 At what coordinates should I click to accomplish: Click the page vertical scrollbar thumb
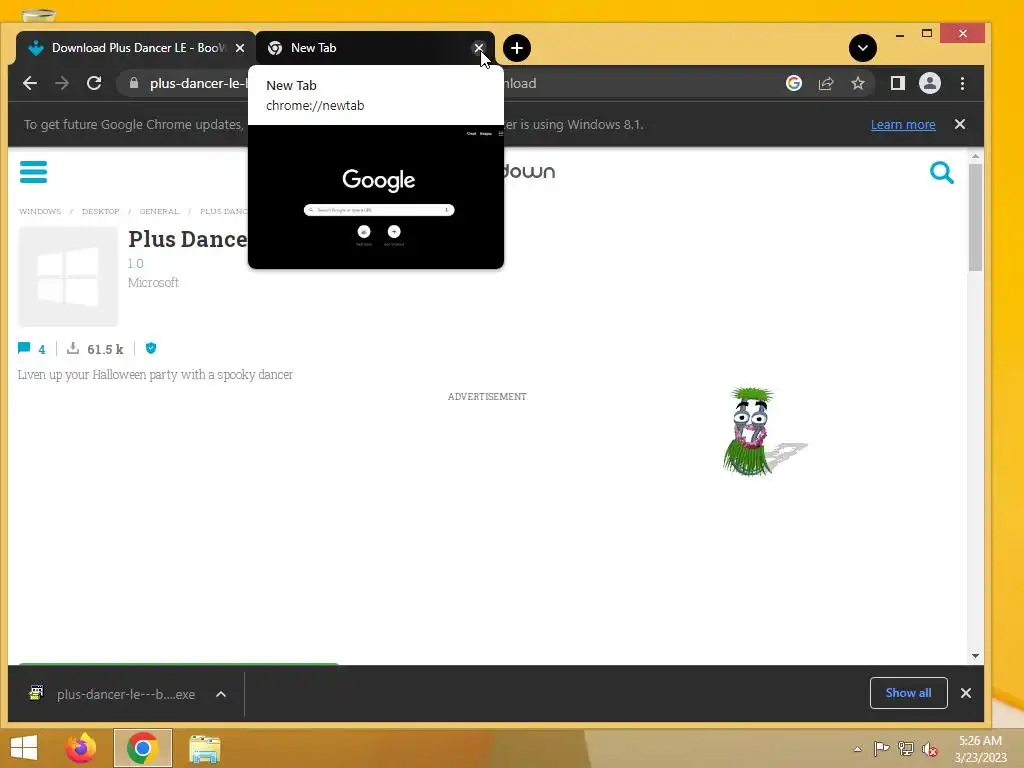975,217
